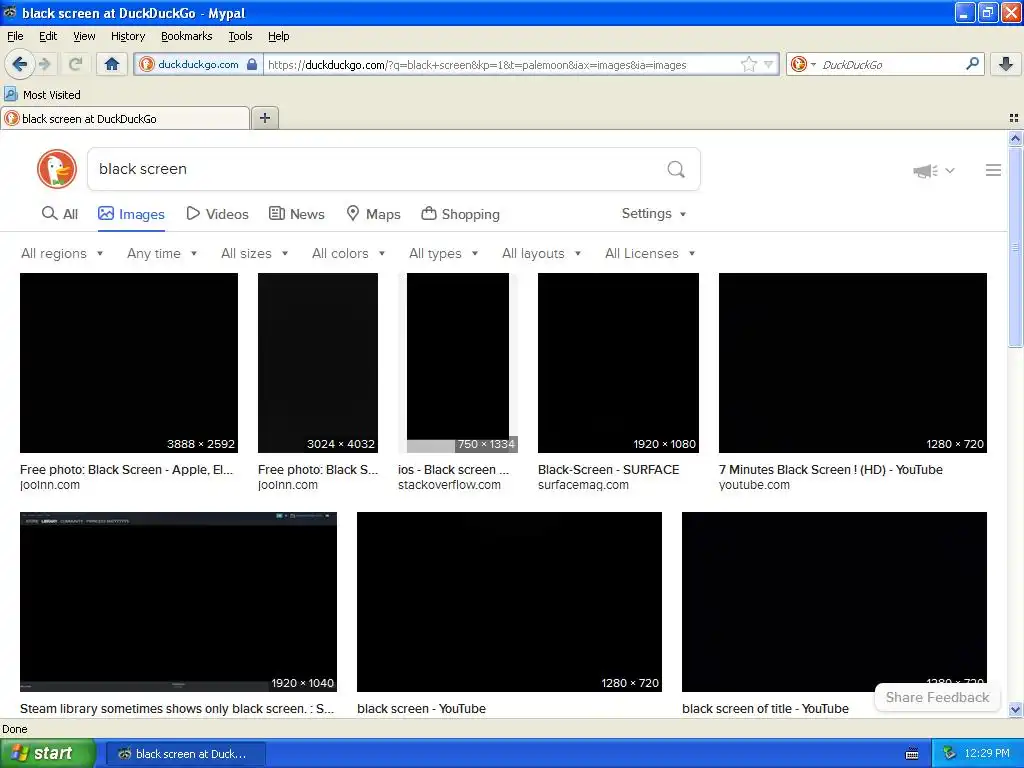Open the address bar history dropdown arrow
This screenshot has height=768, width=1024.
(769, 64)
